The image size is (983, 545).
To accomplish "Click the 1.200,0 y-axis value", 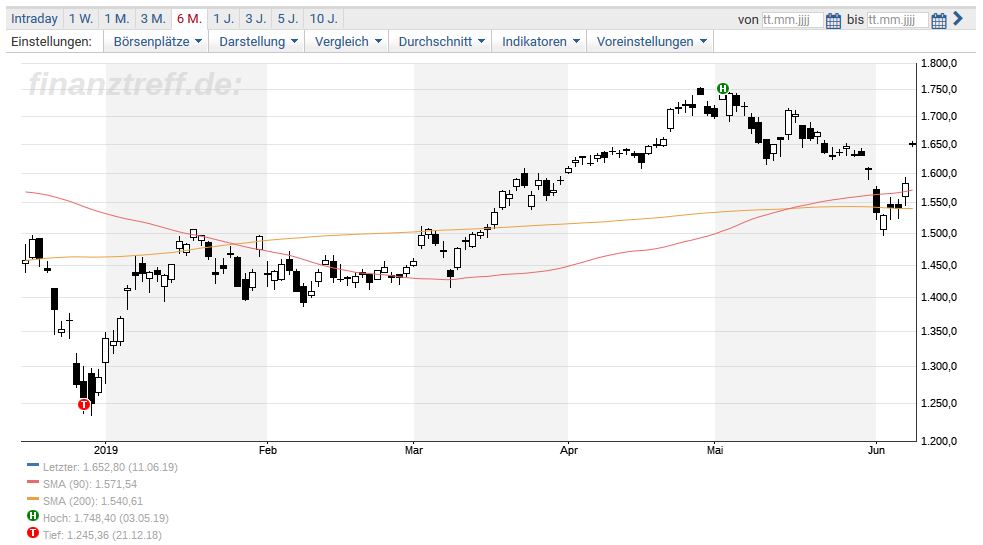I will [938, 441].
